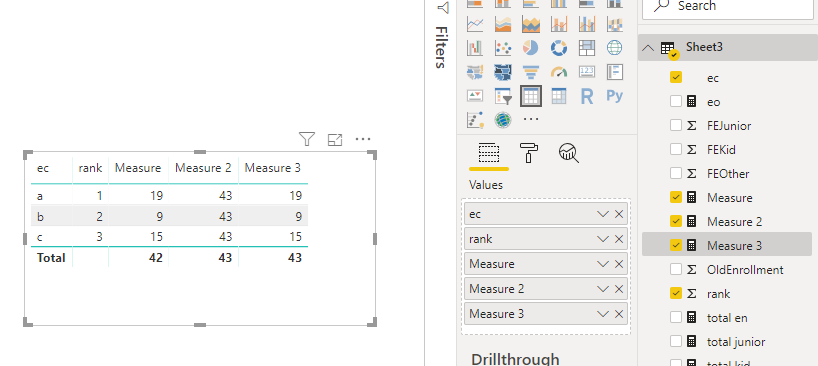Image resolution: width=818 pixels, height=366 pixels.
Task: Select the Scatter chart visualization
Action: 503,48
